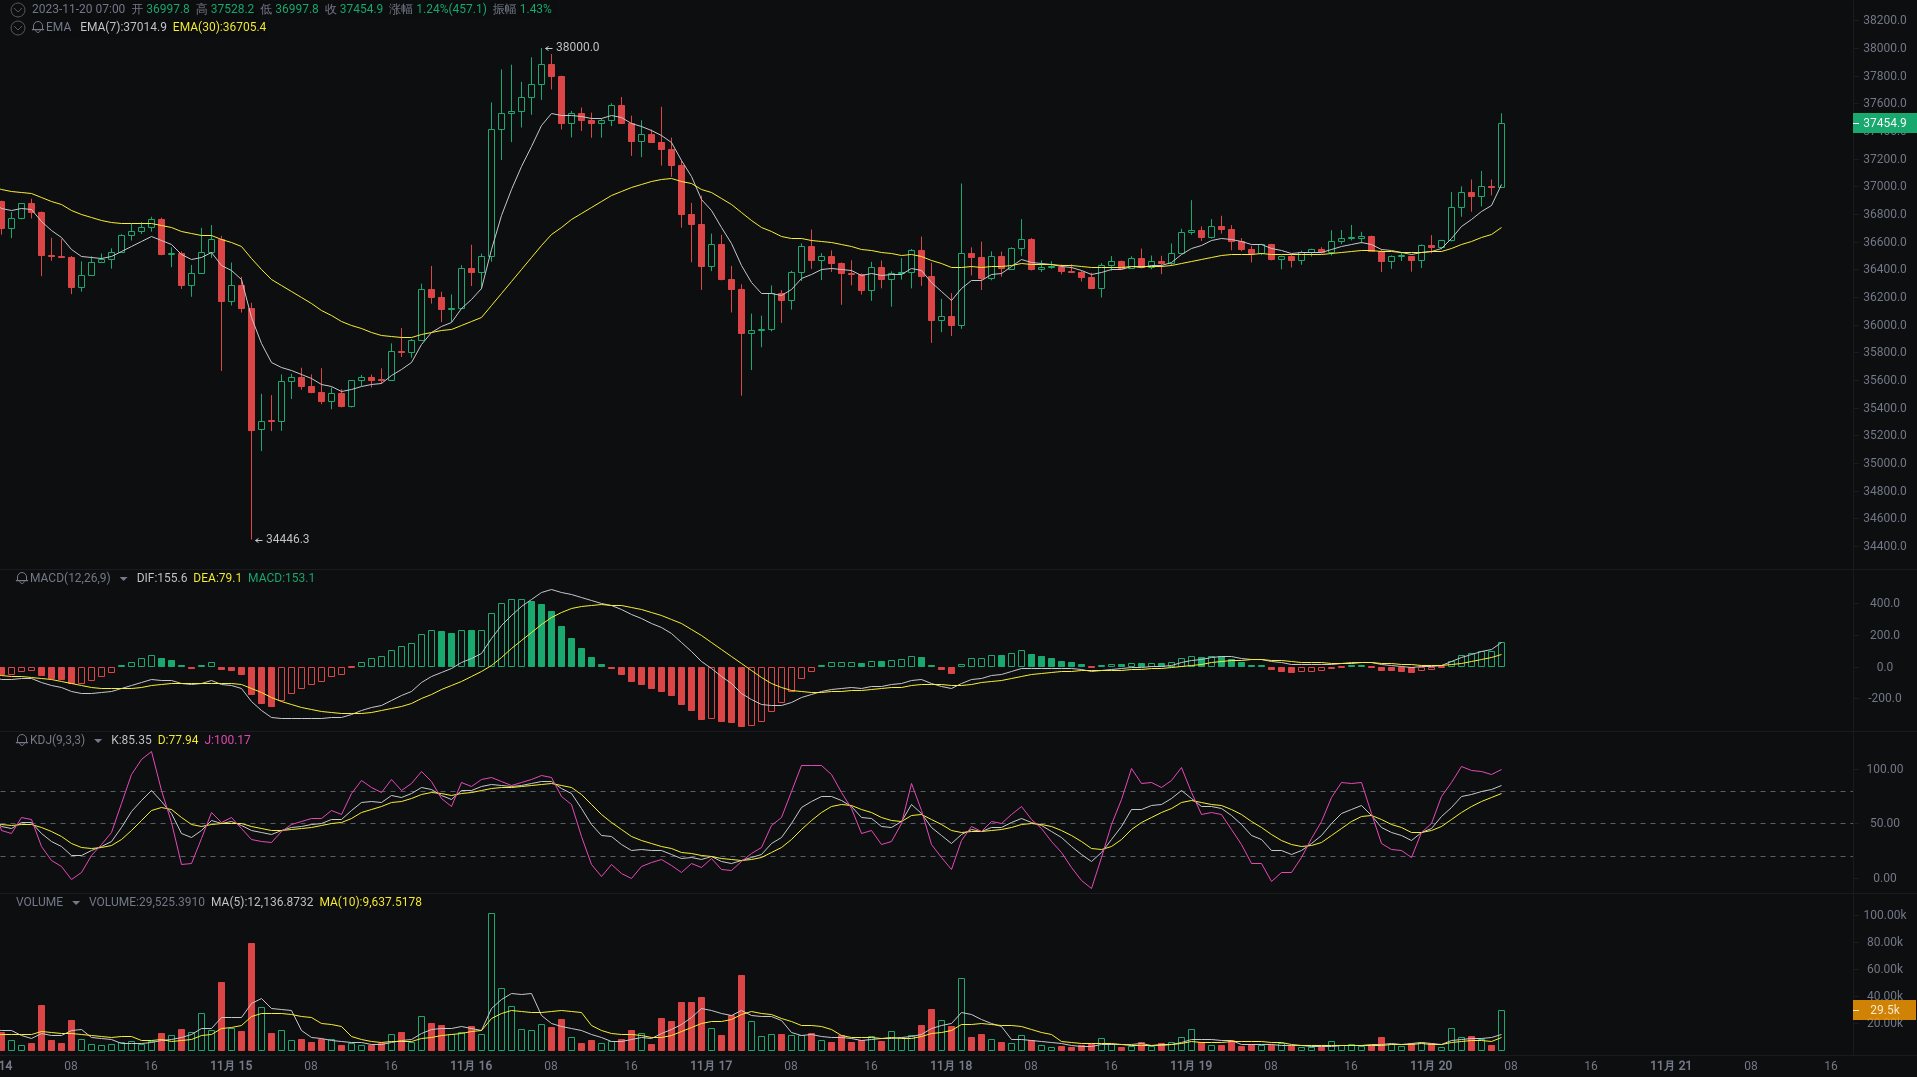1917x1077 pixels.
Task: Set alert via MACD bell icon
Action: coord(22,578)
